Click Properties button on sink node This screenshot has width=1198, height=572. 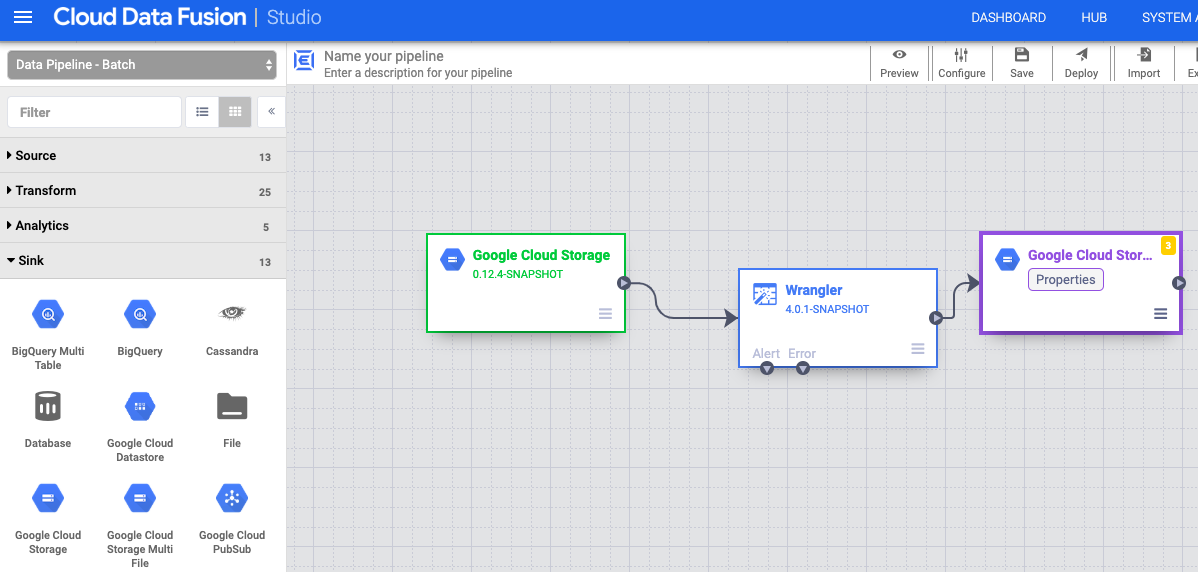click(1065, 280)
